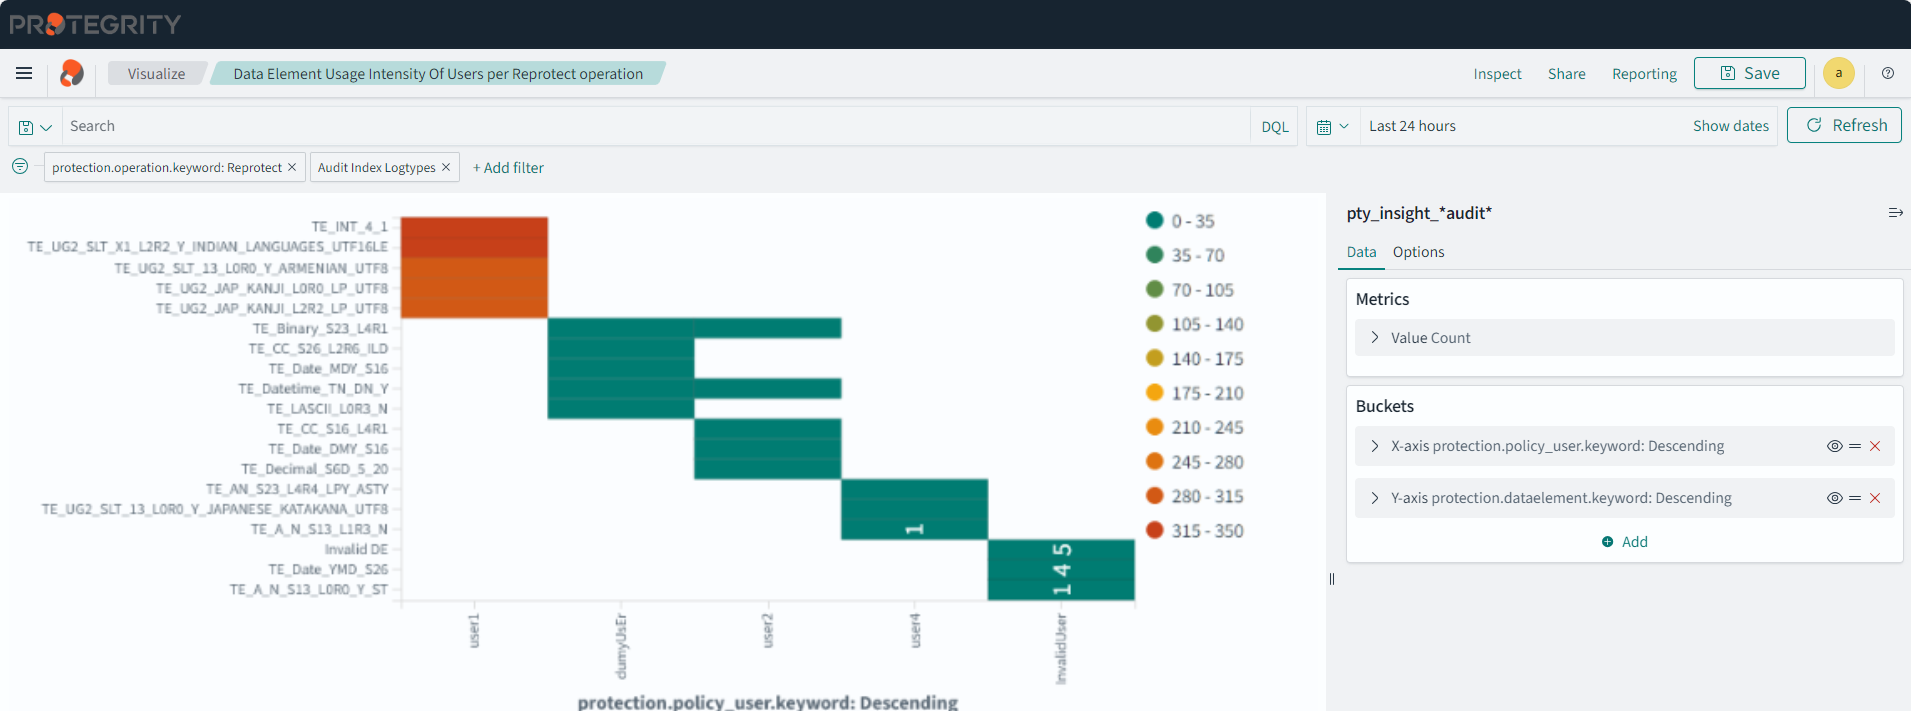Screen dimensions: 1911x711
Task: Open the user avatar account menu
Action: coord(1838,73)
